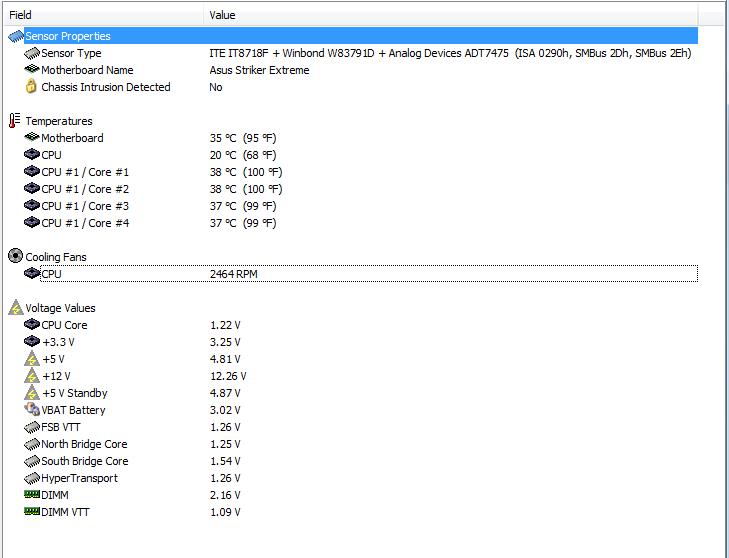Click the DIMM memory module icon
This screenshot has width=729, height=558.
[x=32, y=494]
